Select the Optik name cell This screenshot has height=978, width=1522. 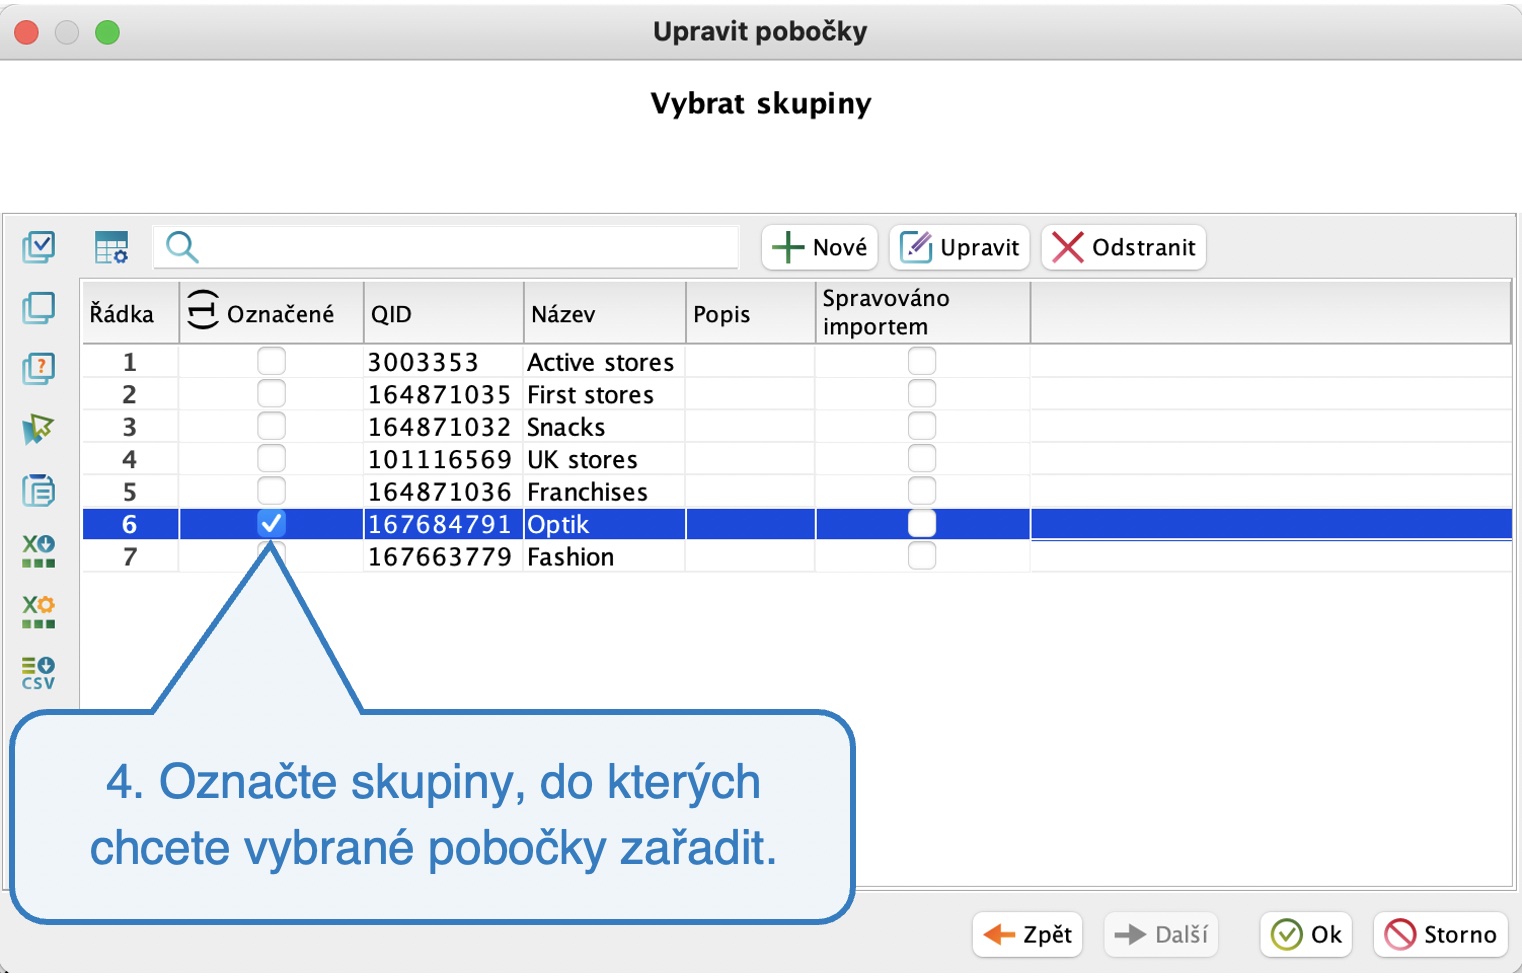click(x=605, y=524)
